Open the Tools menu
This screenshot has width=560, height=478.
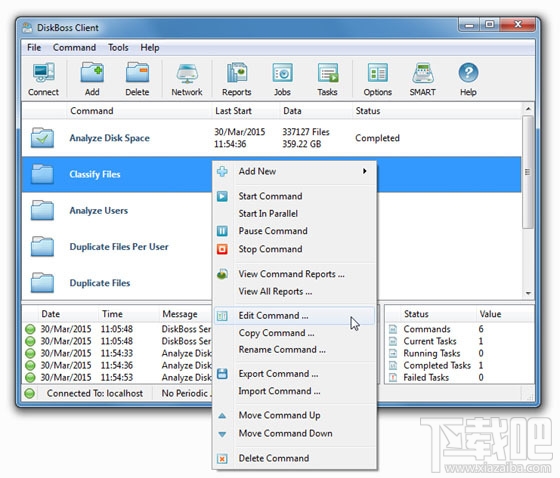click(x=118, y=48)
